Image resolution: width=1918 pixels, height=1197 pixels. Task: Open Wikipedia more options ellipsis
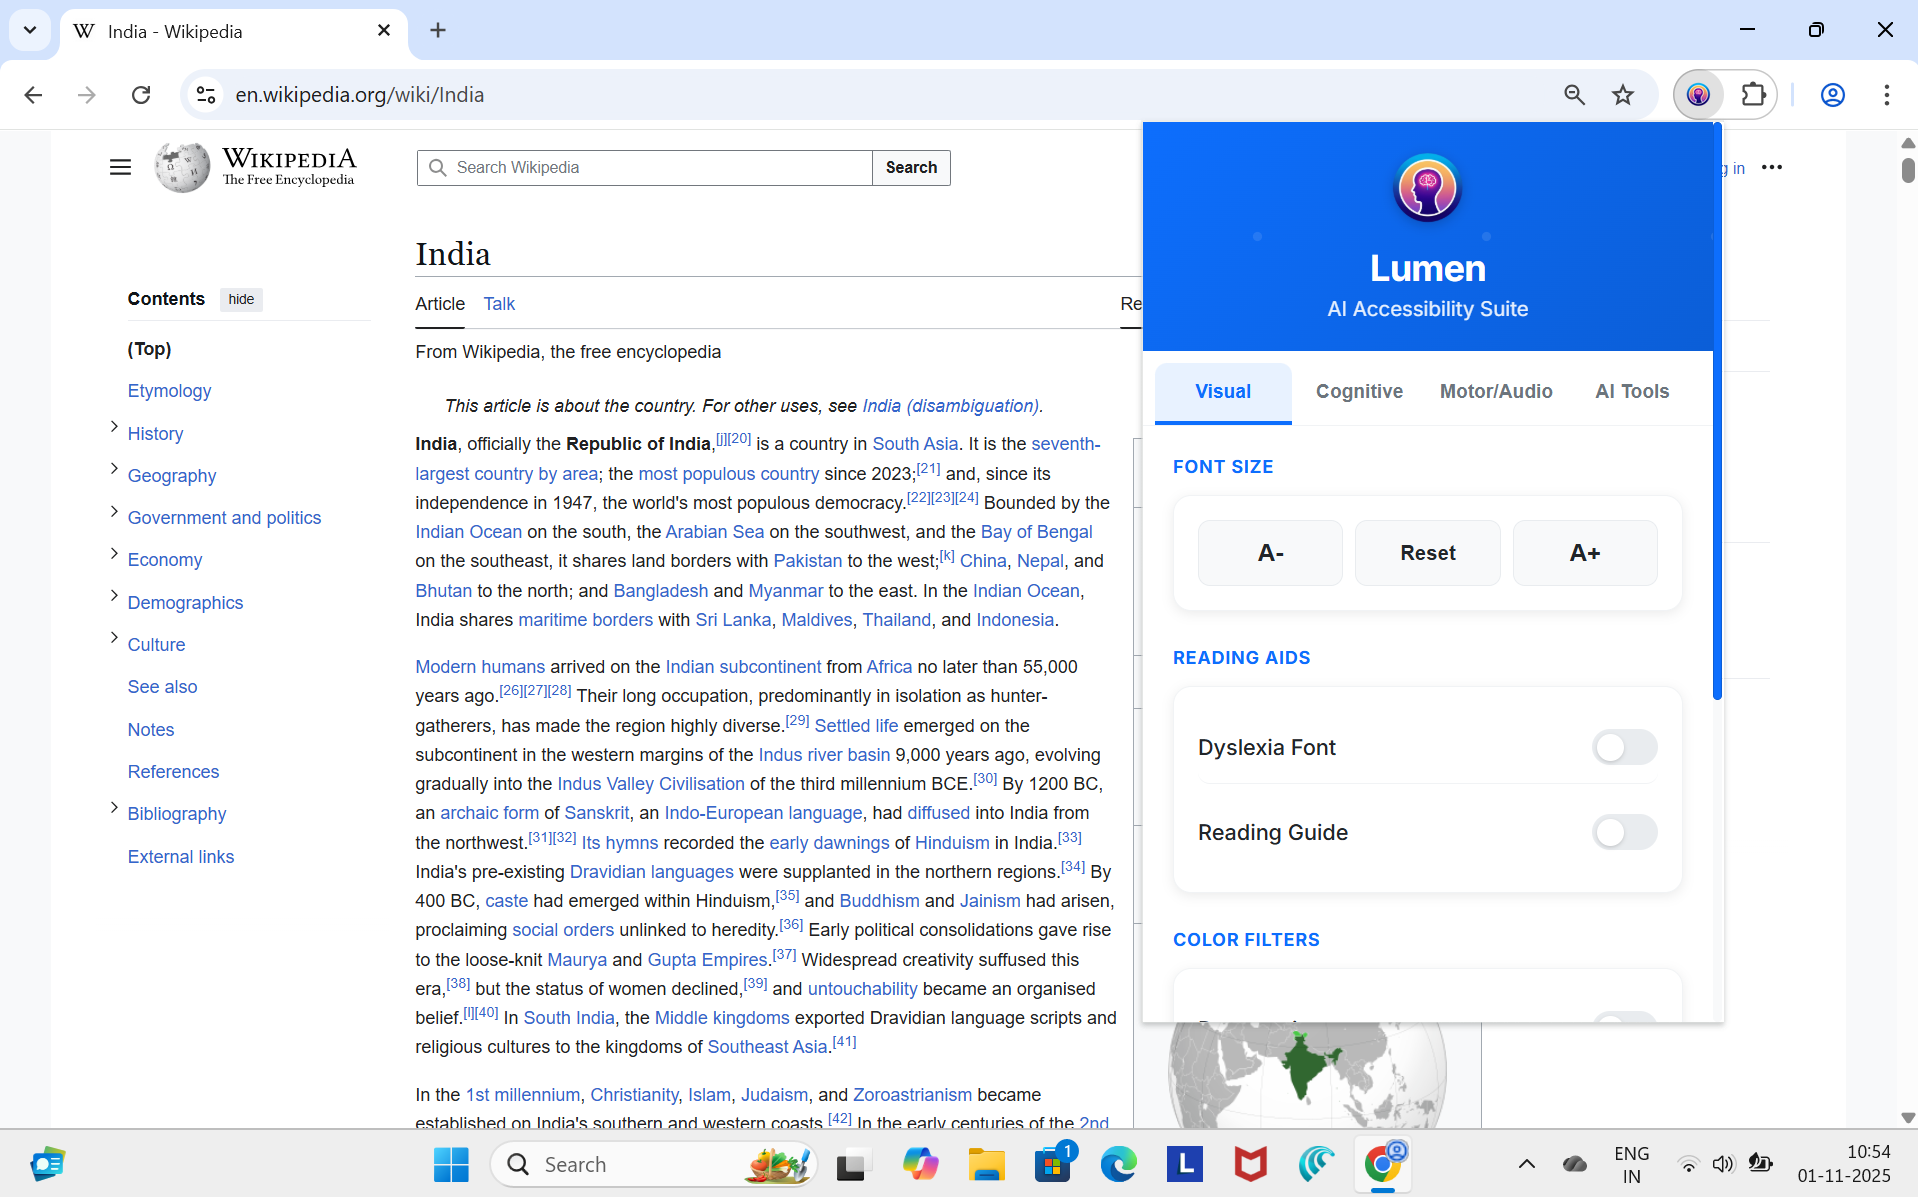1772,167
